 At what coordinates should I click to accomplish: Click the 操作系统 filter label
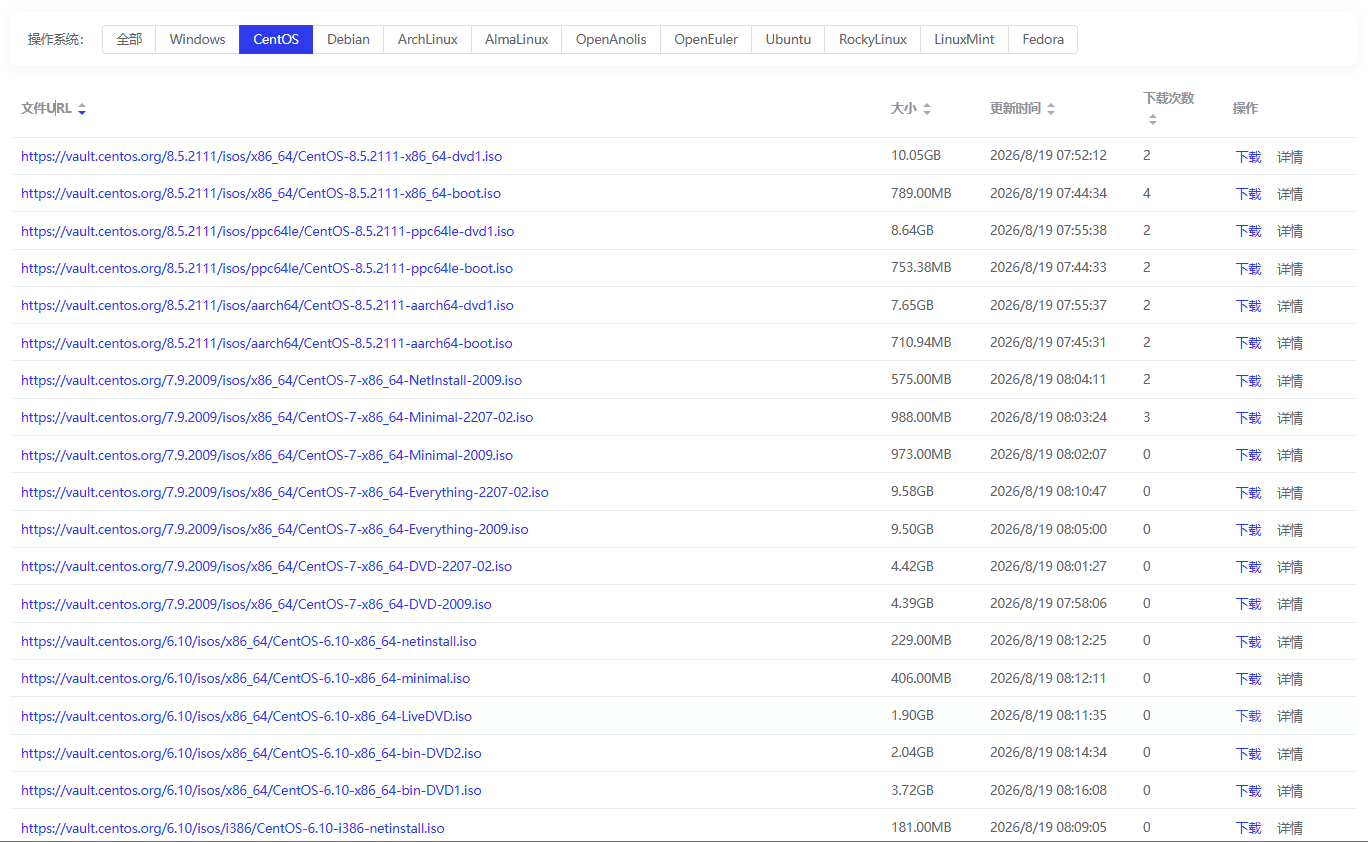pyautogui.click(x=56, y=40)
